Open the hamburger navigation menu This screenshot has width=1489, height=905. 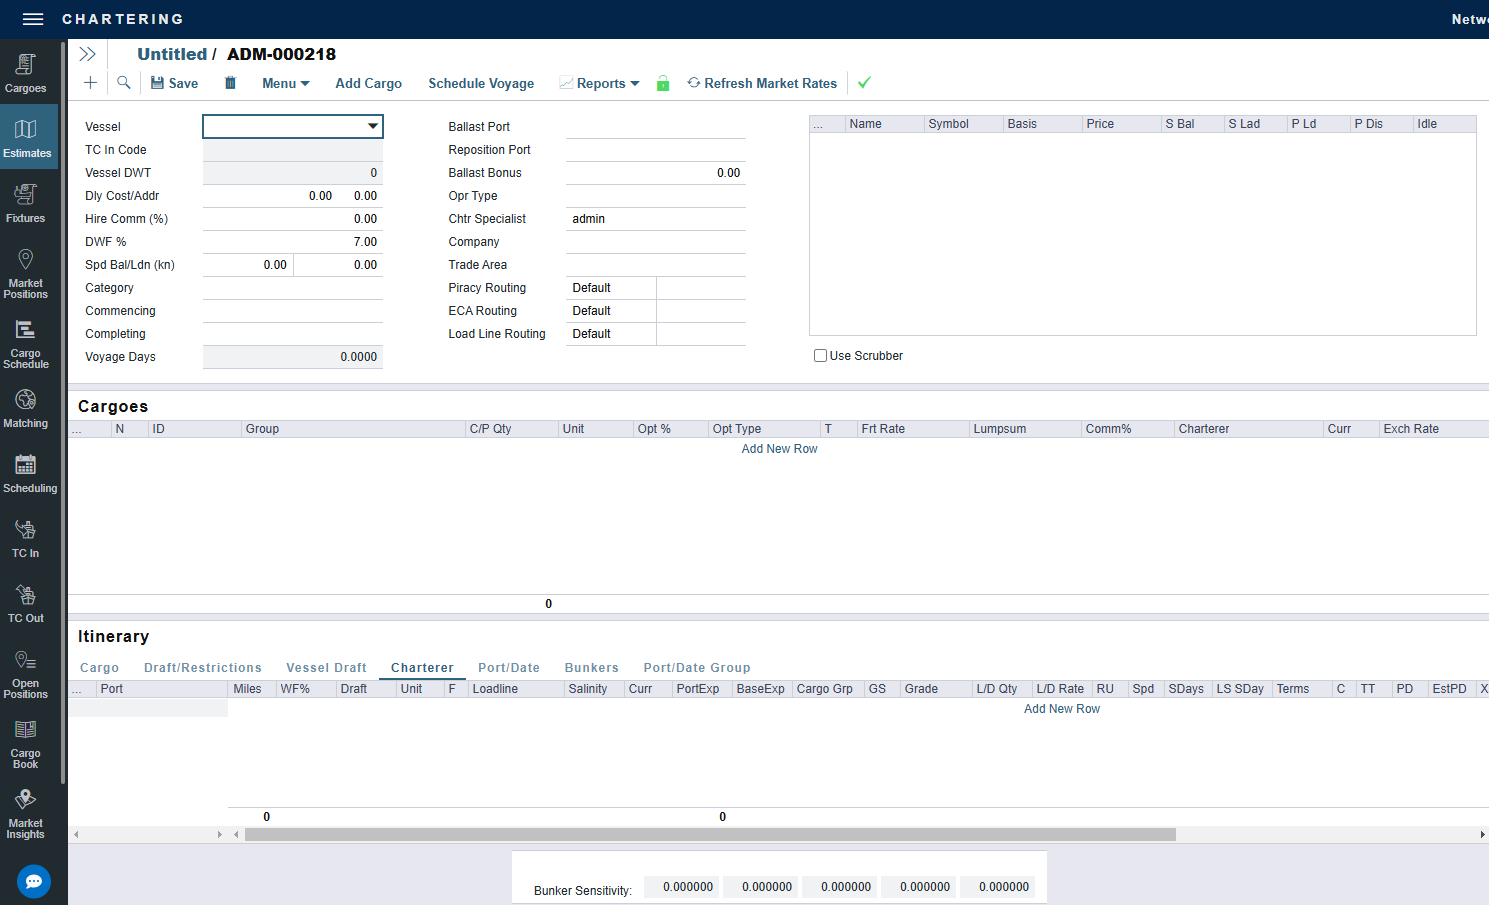coord(33,19)
